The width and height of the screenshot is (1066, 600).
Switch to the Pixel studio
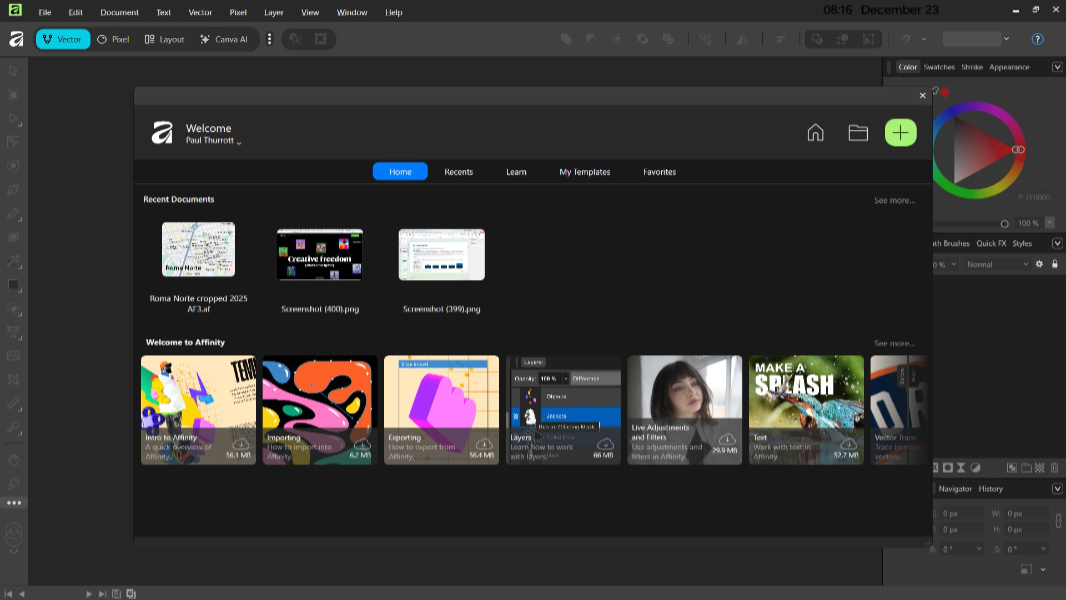(x=113, y=39)
